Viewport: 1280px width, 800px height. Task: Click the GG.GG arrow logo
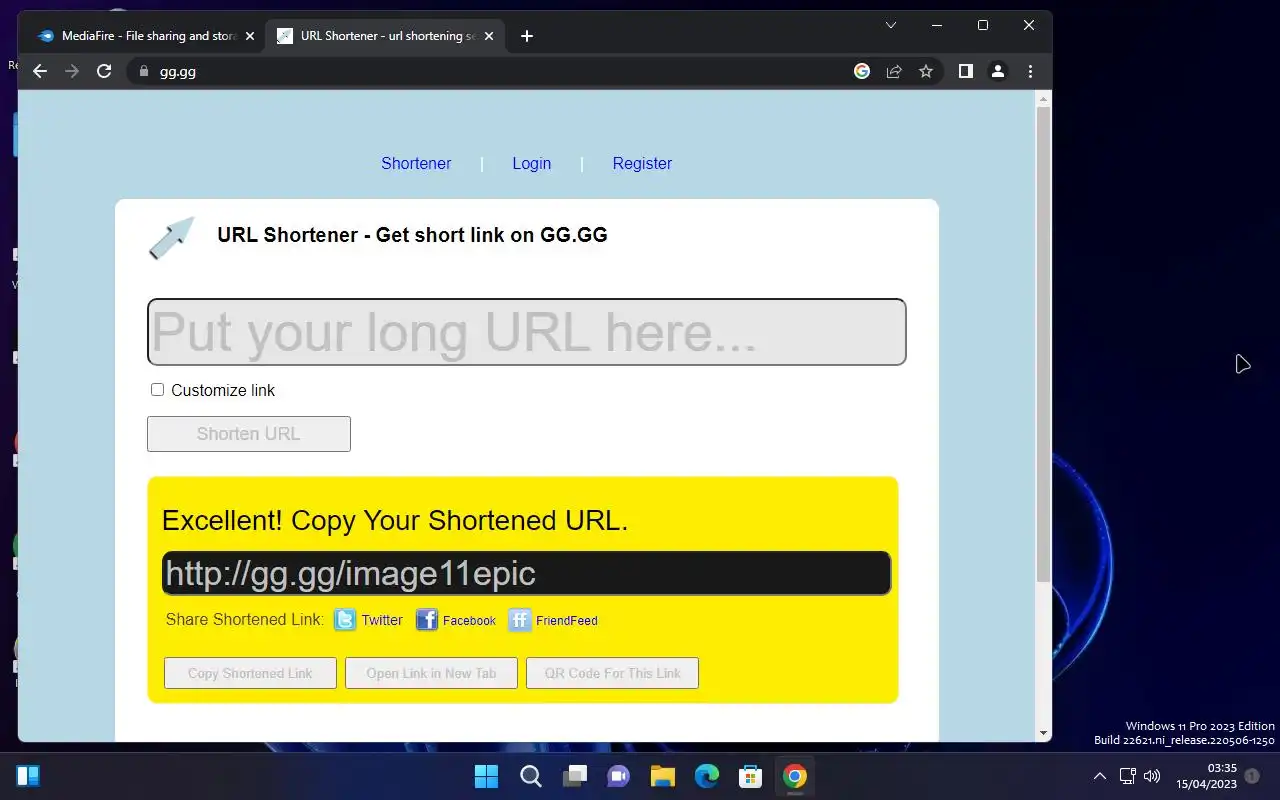tap(171, 238)
